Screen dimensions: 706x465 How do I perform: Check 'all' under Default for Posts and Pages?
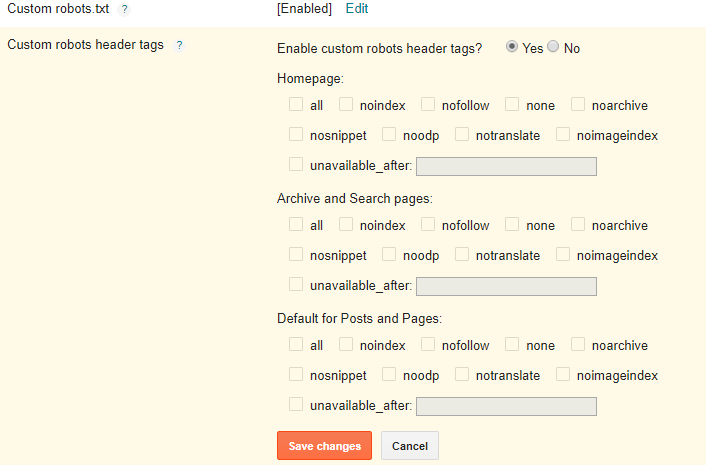coord(296,344)
